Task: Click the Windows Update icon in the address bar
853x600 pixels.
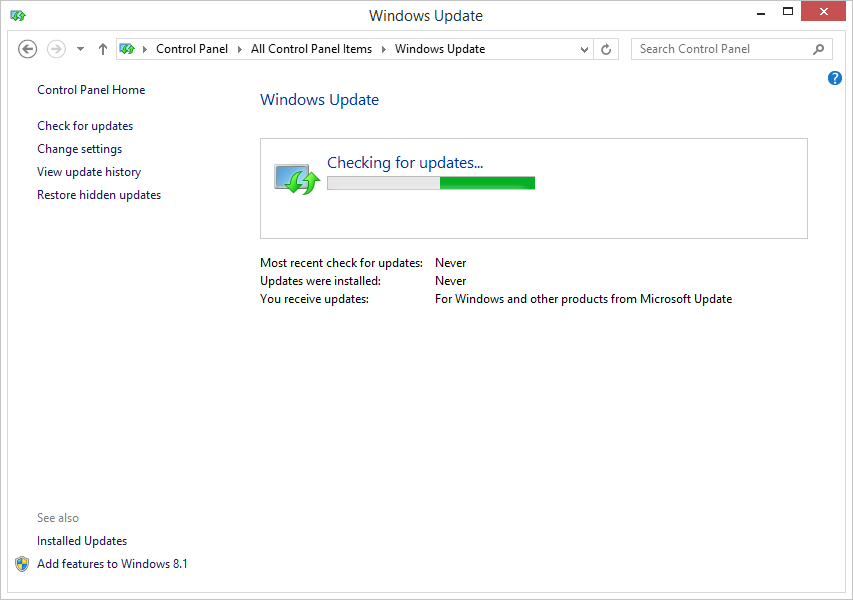Action: click(x=127, y=49)
